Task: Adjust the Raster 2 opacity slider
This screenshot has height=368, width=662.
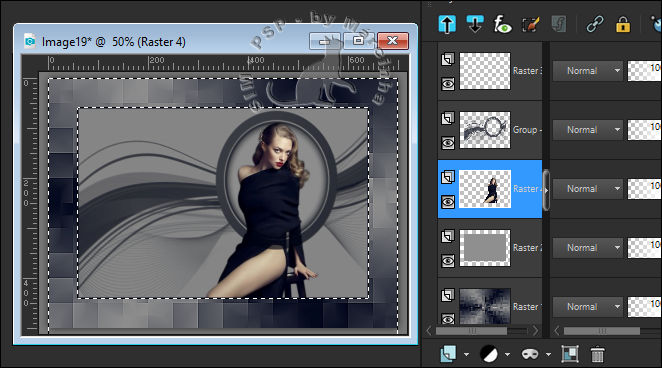Action: coord(645,248)
